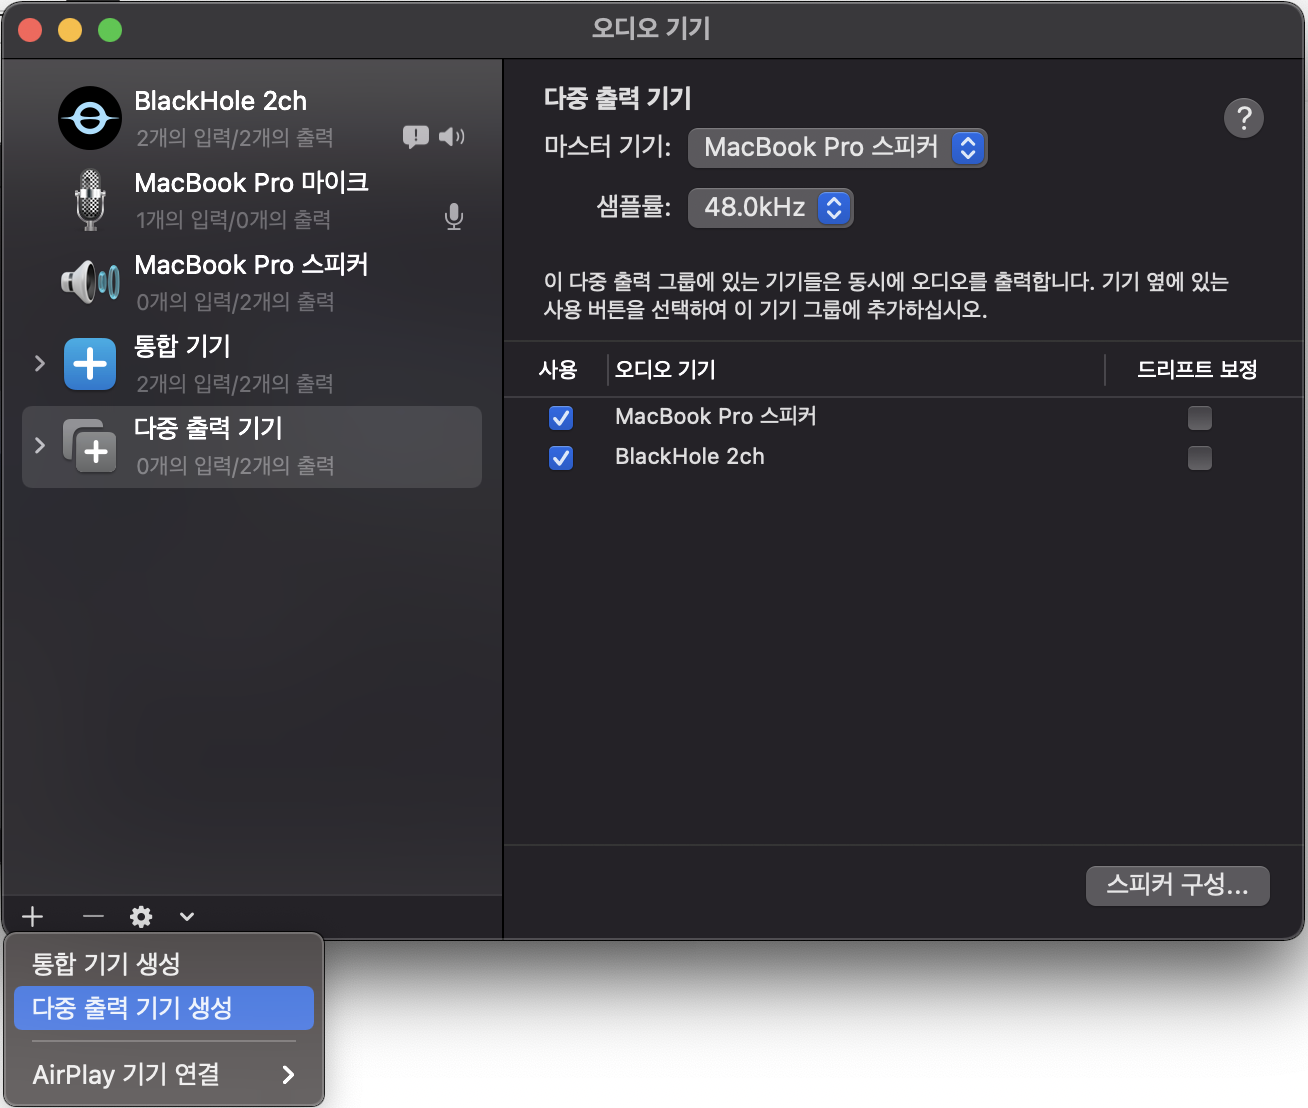Click the plus add device button
The width and height of the screenshot is (1308, 1108).
click(x=33, y=916)
